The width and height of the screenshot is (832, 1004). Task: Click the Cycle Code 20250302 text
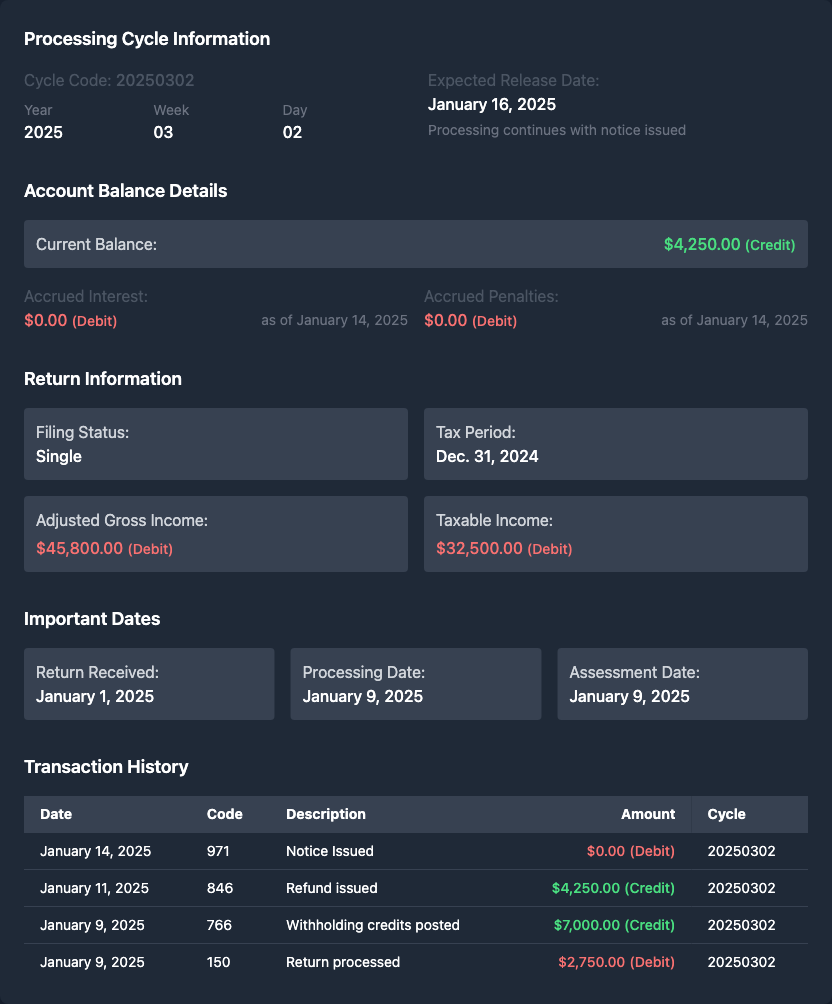tap(109, 80)
